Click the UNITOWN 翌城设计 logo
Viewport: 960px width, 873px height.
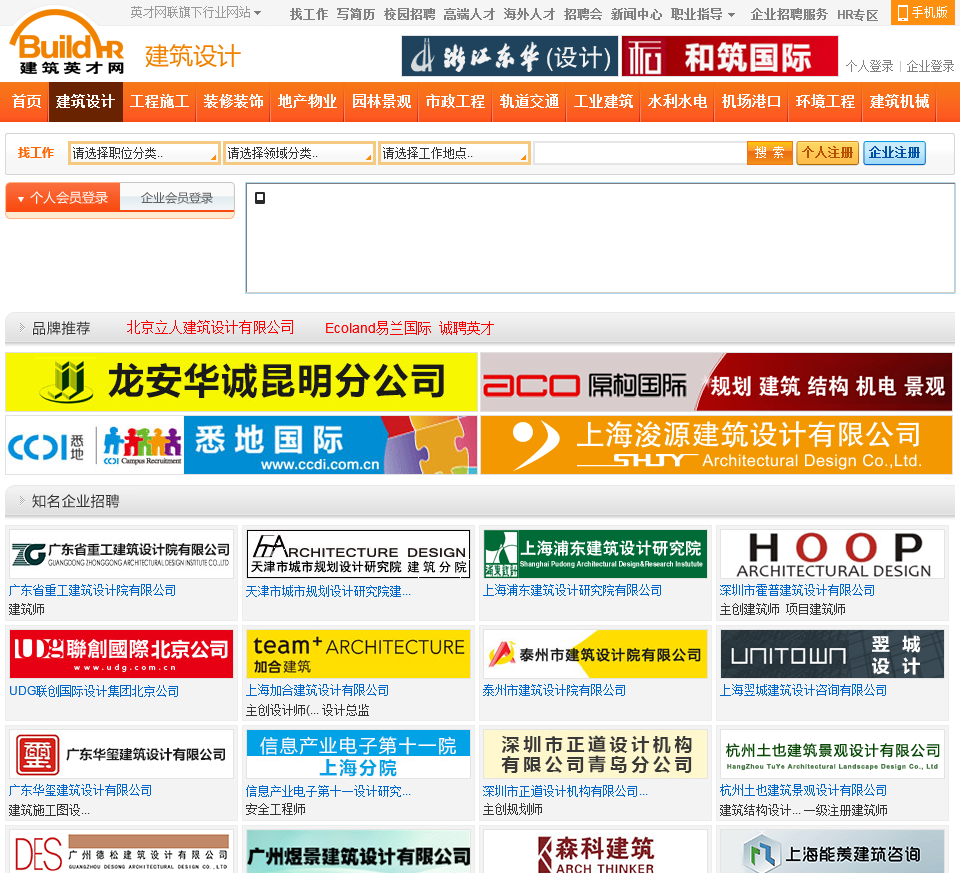click(833, 654)
